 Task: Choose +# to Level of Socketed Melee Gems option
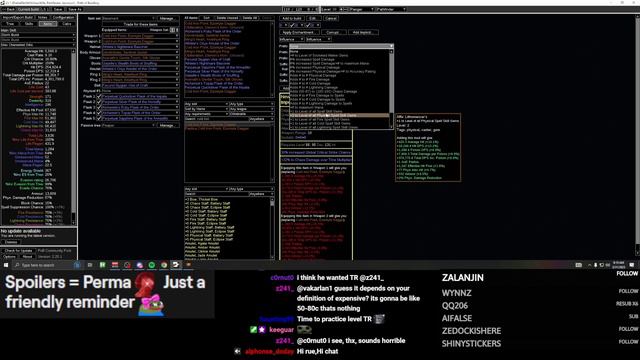coord(340,56)
